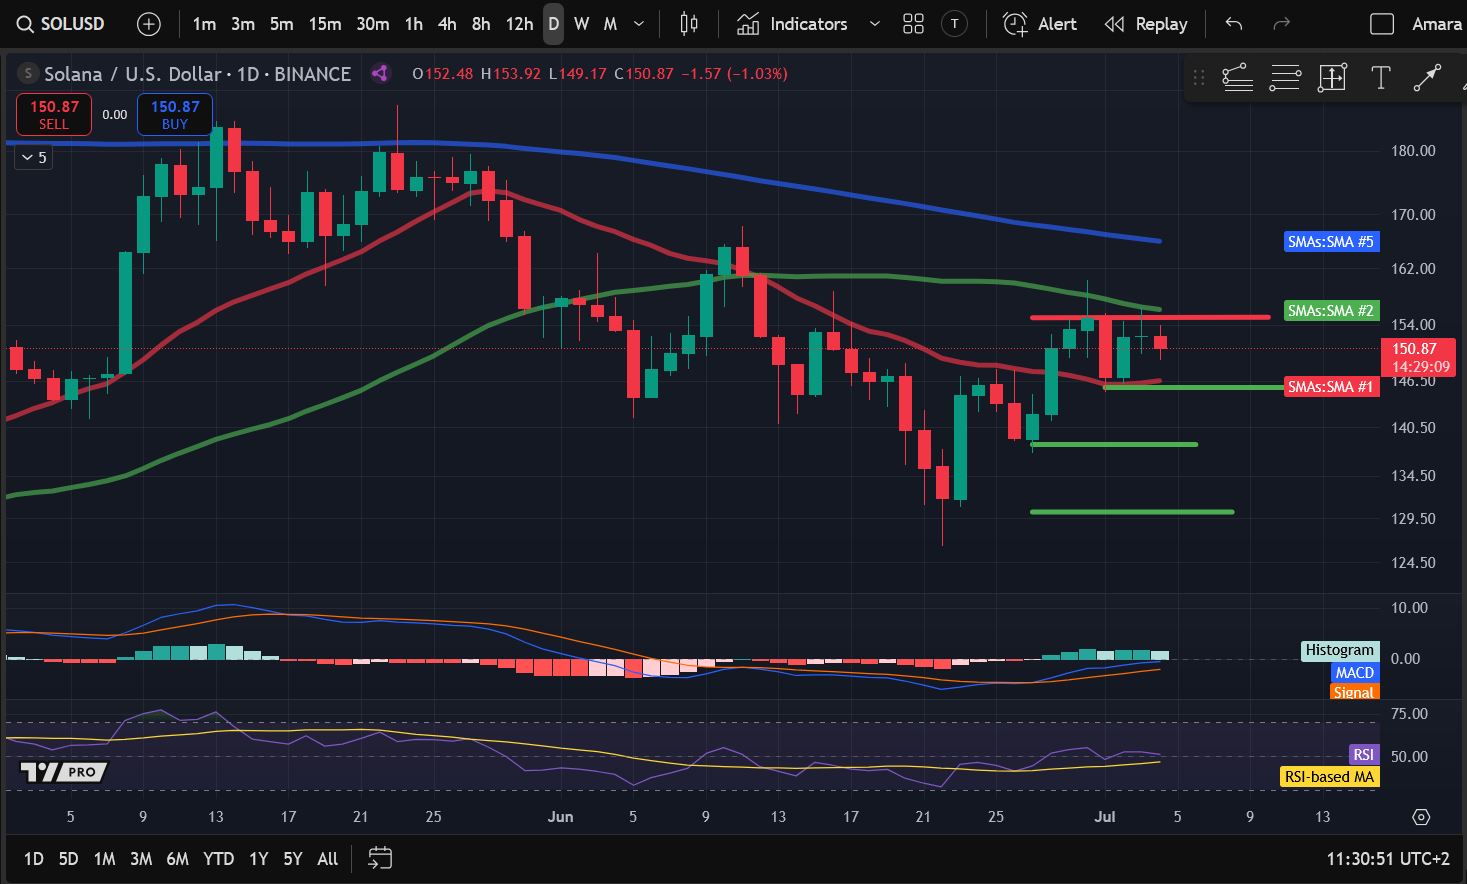1467x884 pixels.
Task: Collapse the indicator legend showing 5
Action: coord(33,158)
